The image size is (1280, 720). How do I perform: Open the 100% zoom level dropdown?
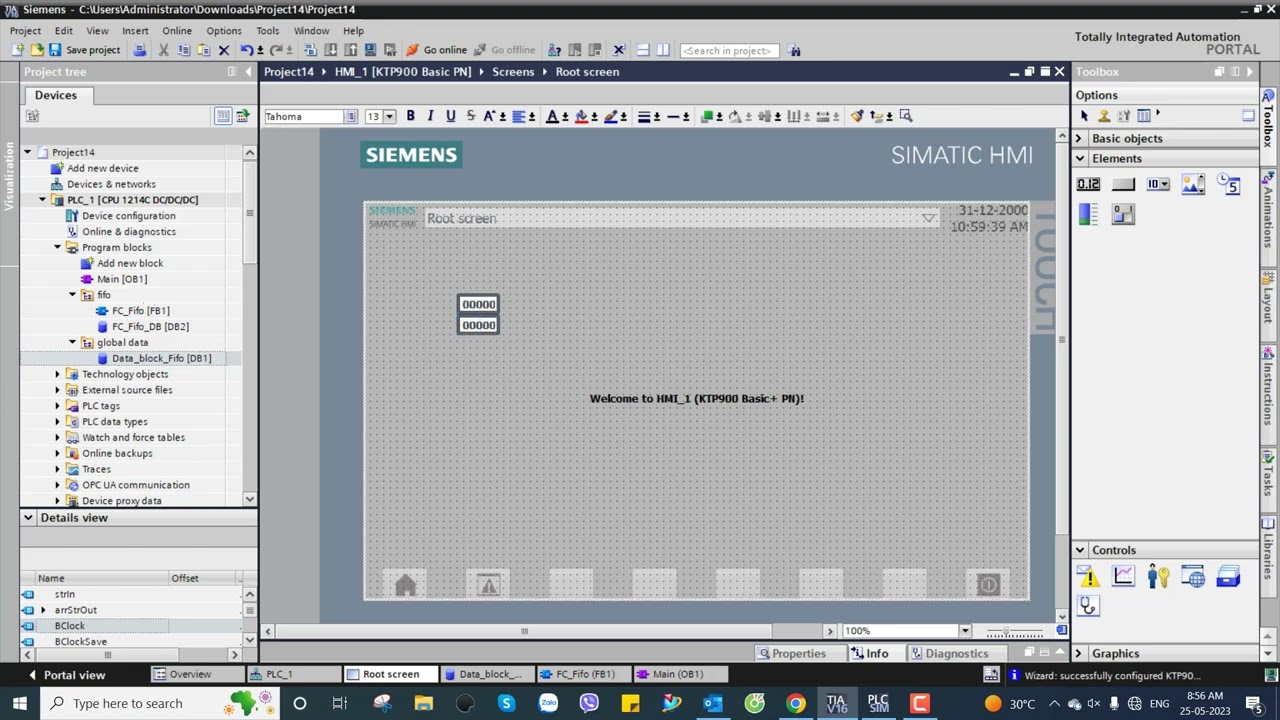click(x=964, y=631)
